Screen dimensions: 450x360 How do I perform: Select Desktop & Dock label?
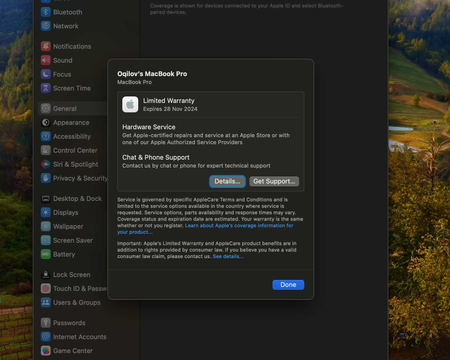coord(77,199)
